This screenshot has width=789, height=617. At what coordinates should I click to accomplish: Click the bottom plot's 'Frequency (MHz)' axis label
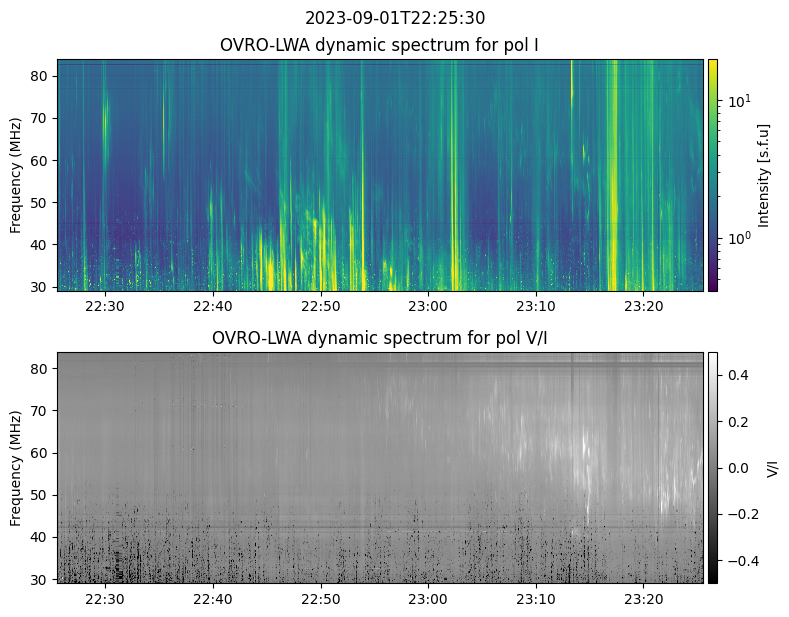(x=16, y=467)
